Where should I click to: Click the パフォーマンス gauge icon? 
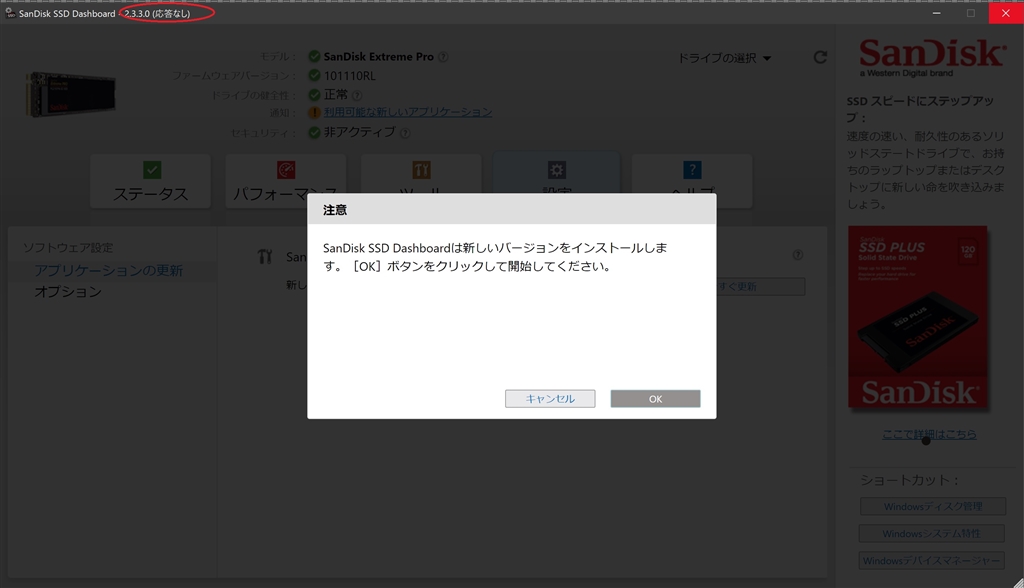coord(286,170)
